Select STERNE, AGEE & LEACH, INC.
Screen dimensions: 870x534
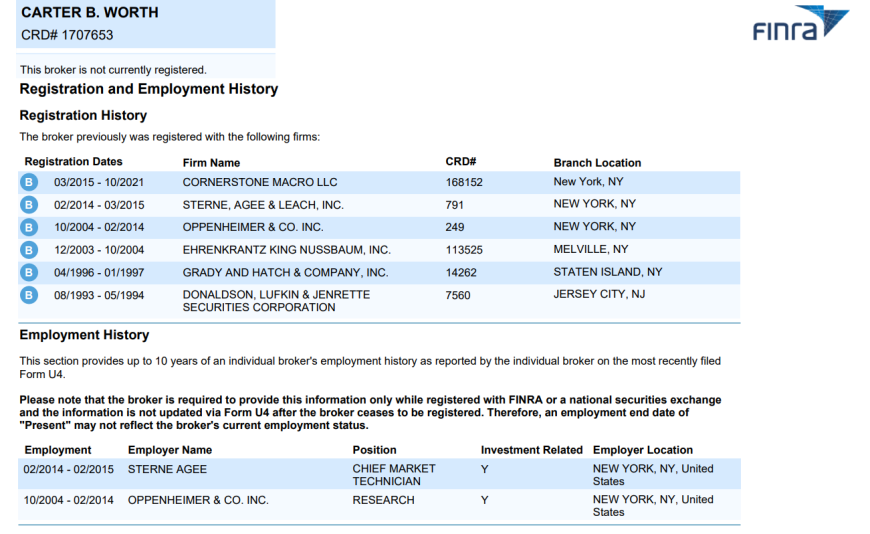point(263,205)
